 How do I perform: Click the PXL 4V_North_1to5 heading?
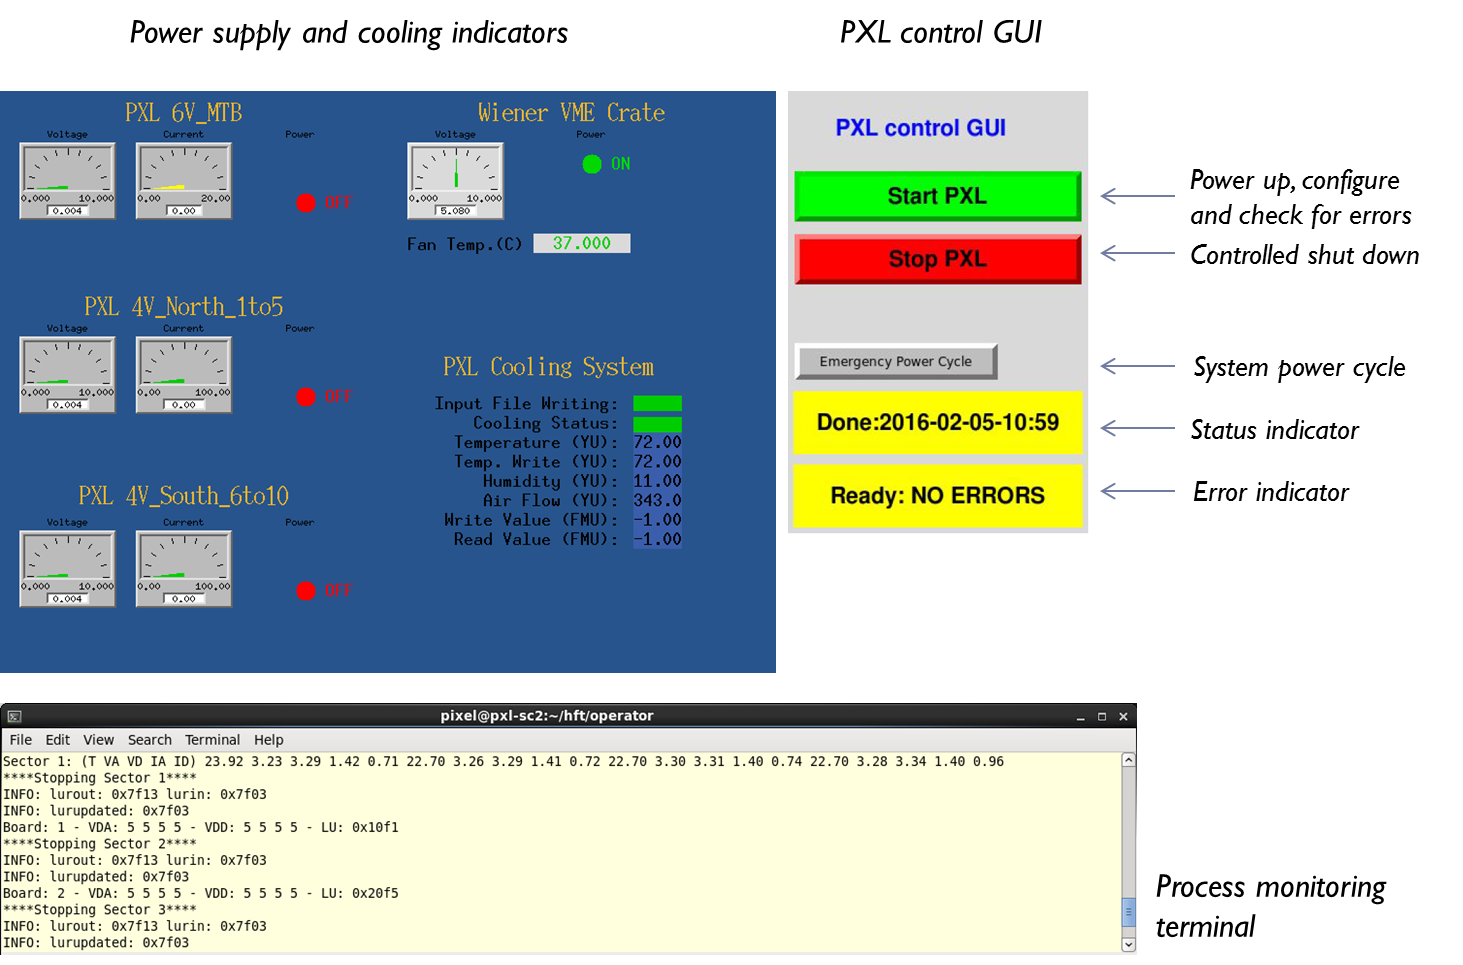click(x=184, y=307)
